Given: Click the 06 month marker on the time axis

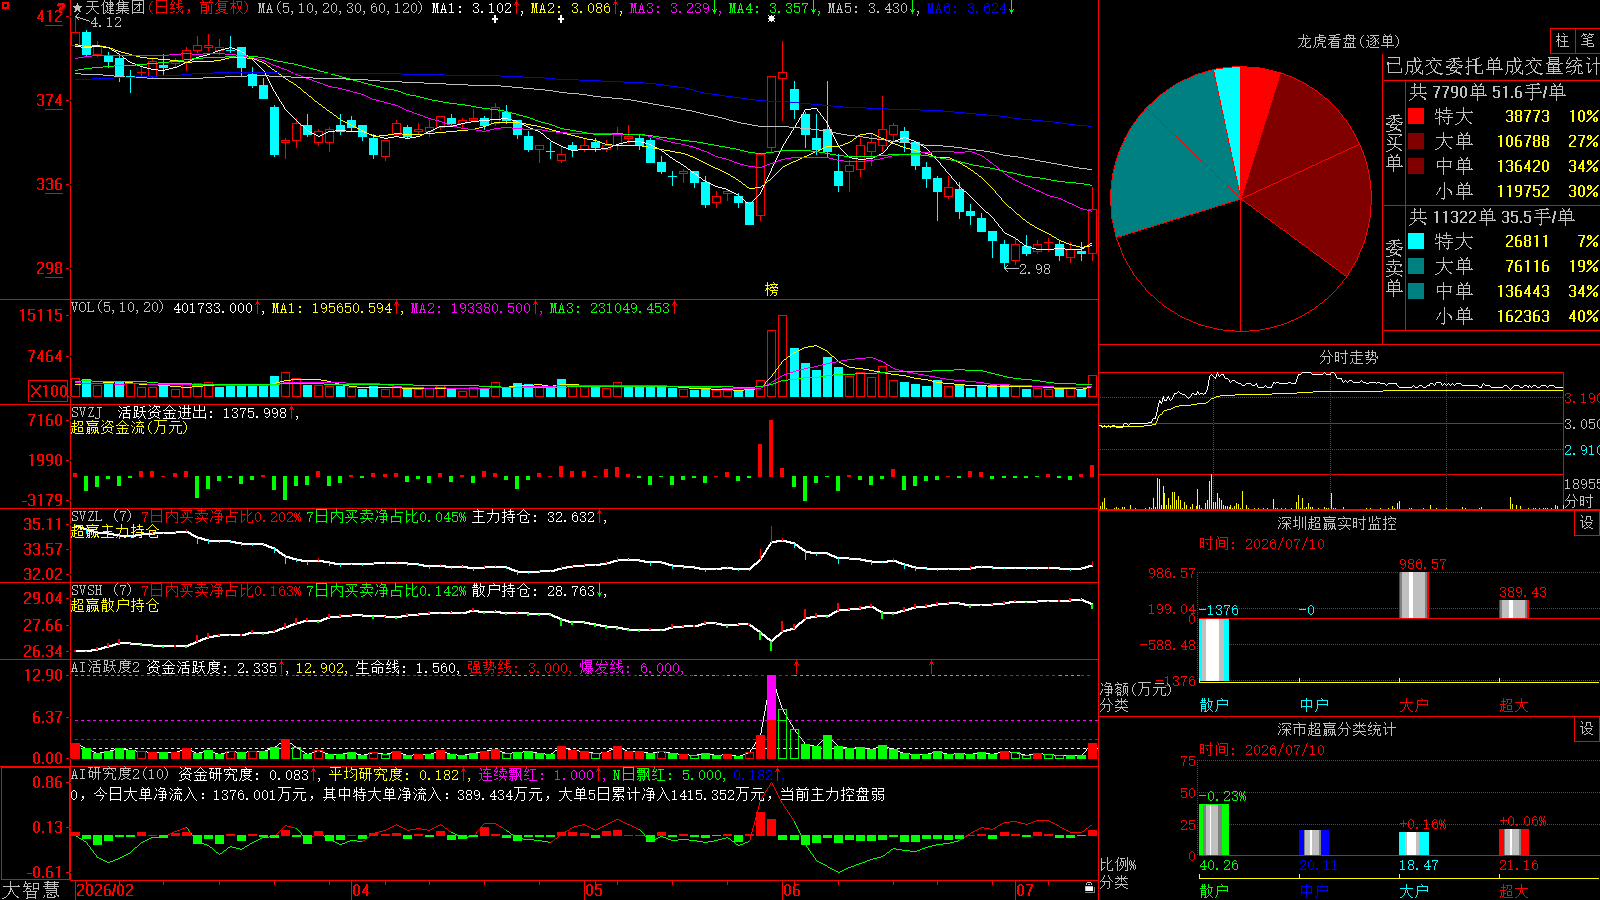Looking at the screenshot, I should point(792,890).
